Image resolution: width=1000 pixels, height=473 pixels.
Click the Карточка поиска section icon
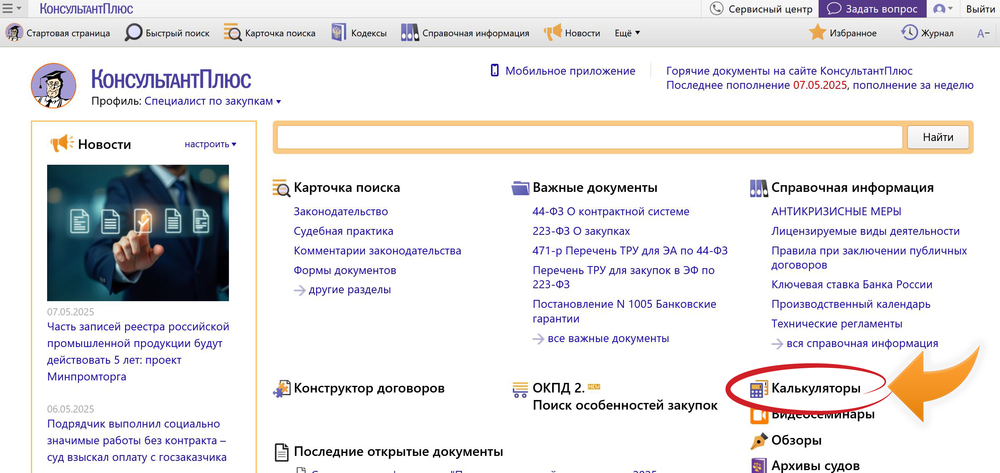click(281, 187)
